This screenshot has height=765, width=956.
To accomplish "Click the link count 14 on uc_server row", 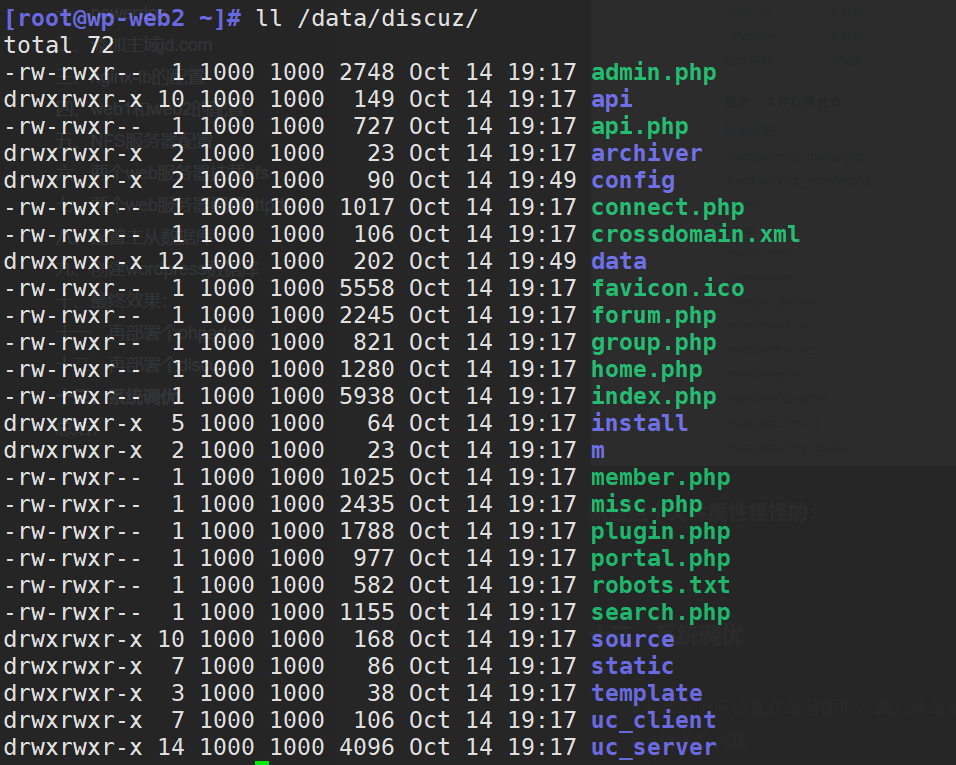I will [x=171, y=748].
